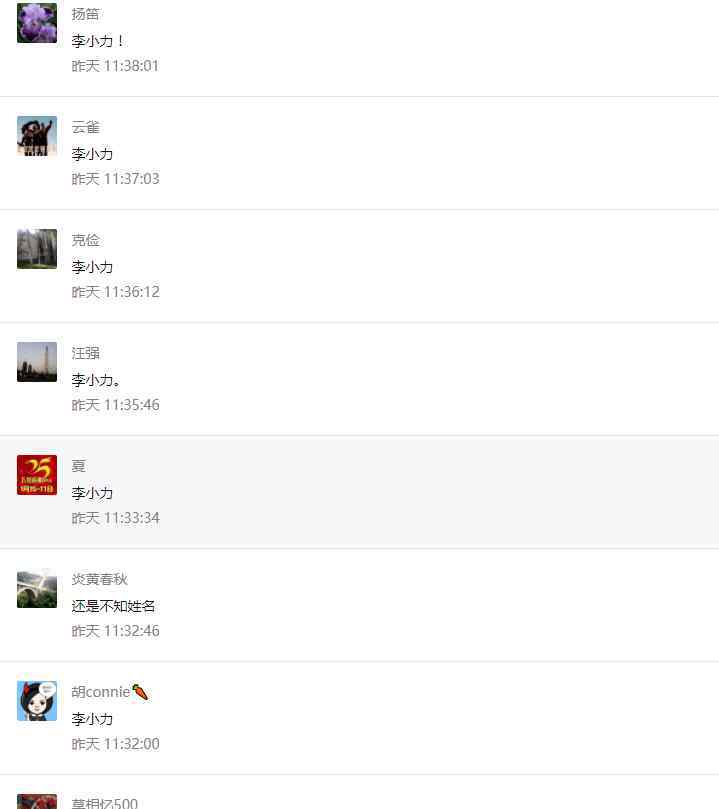Viewport: 719px width, 809px height.
Task: Select the comment 李小力。by 汪强
Action: (x=96, y=380)
